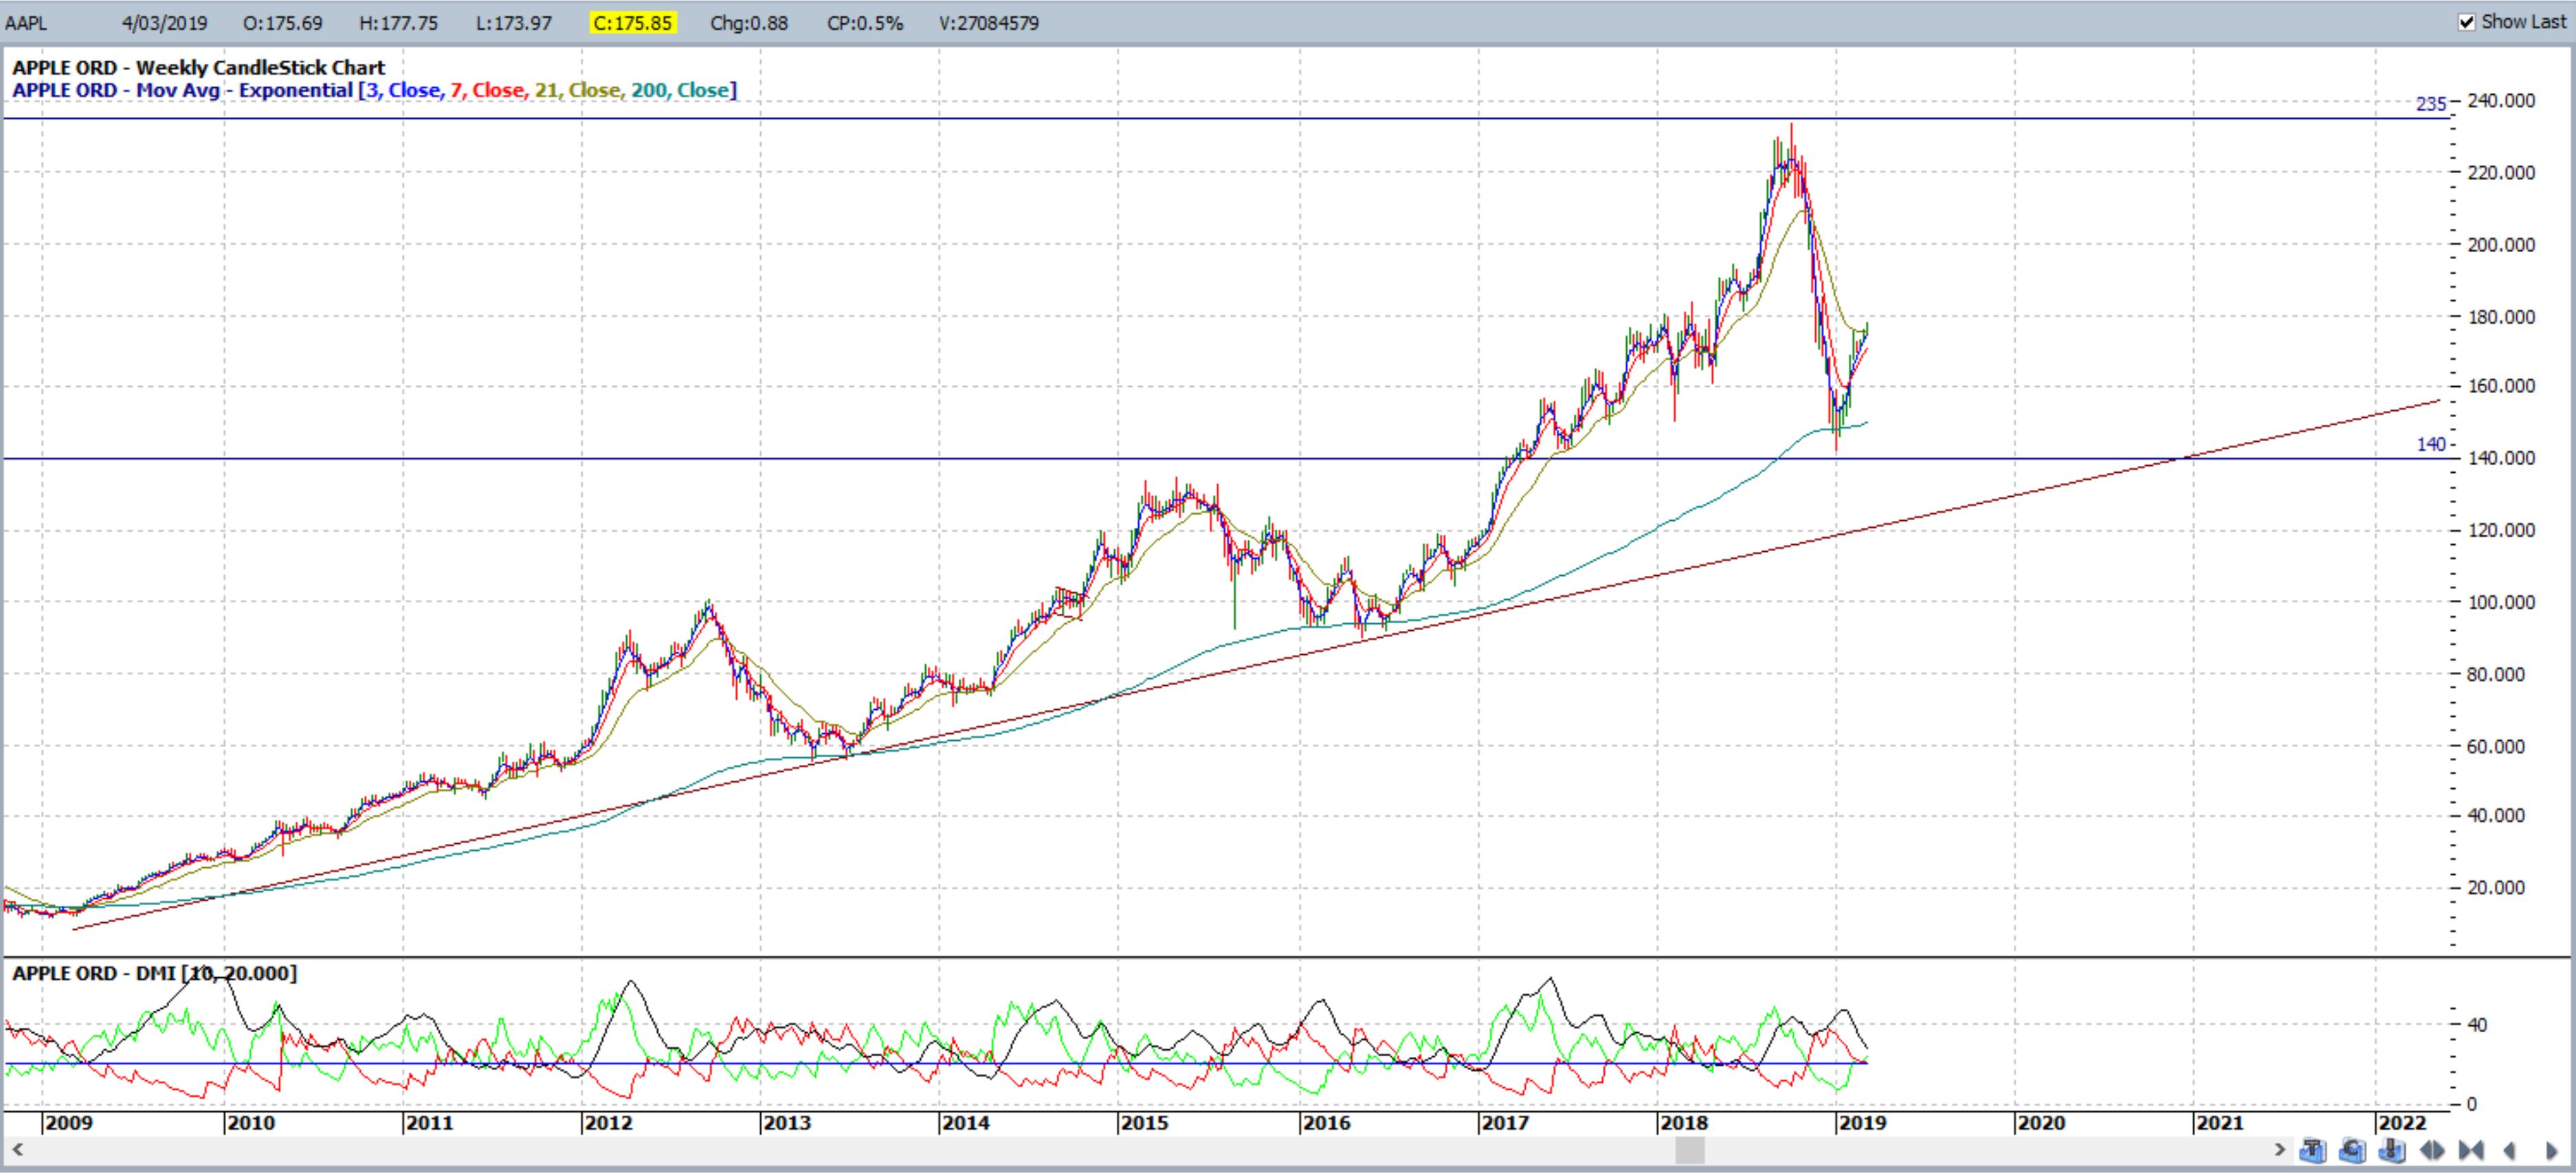The height and width of the screenshot is (1173, 2576).
Task: Click the 235 horizontal line label
Action: [2431, 104]
